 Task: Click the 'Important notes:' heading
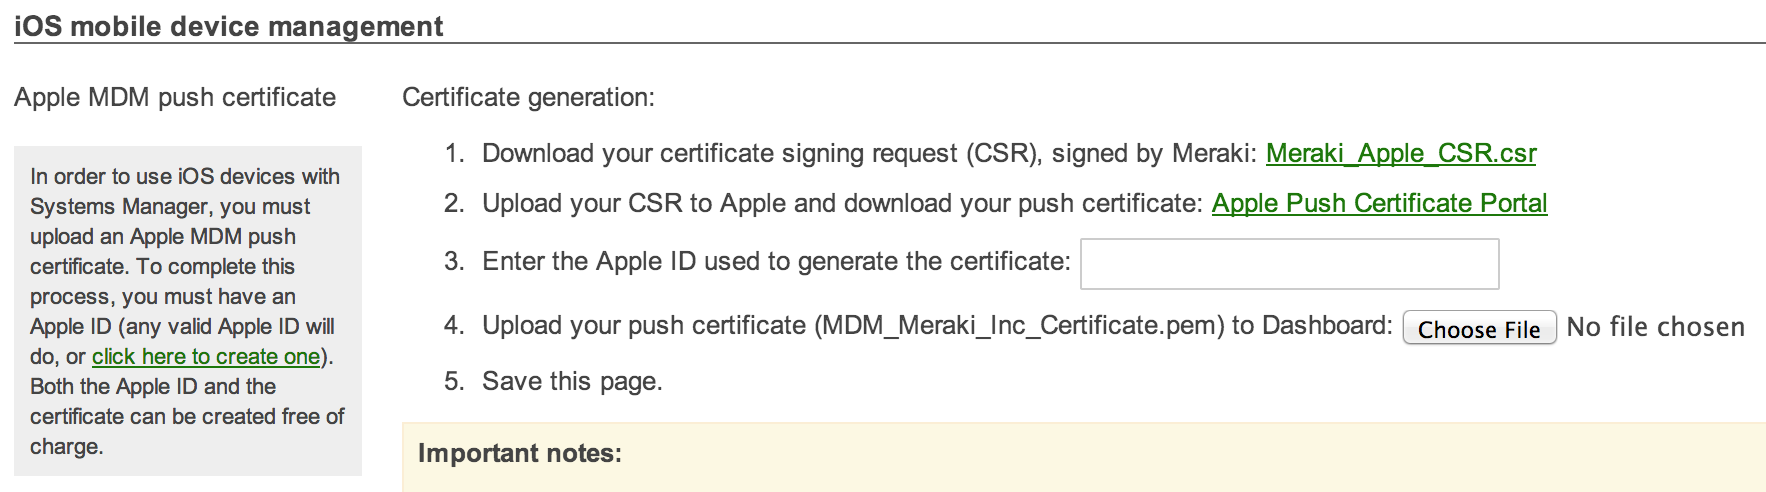520,454
